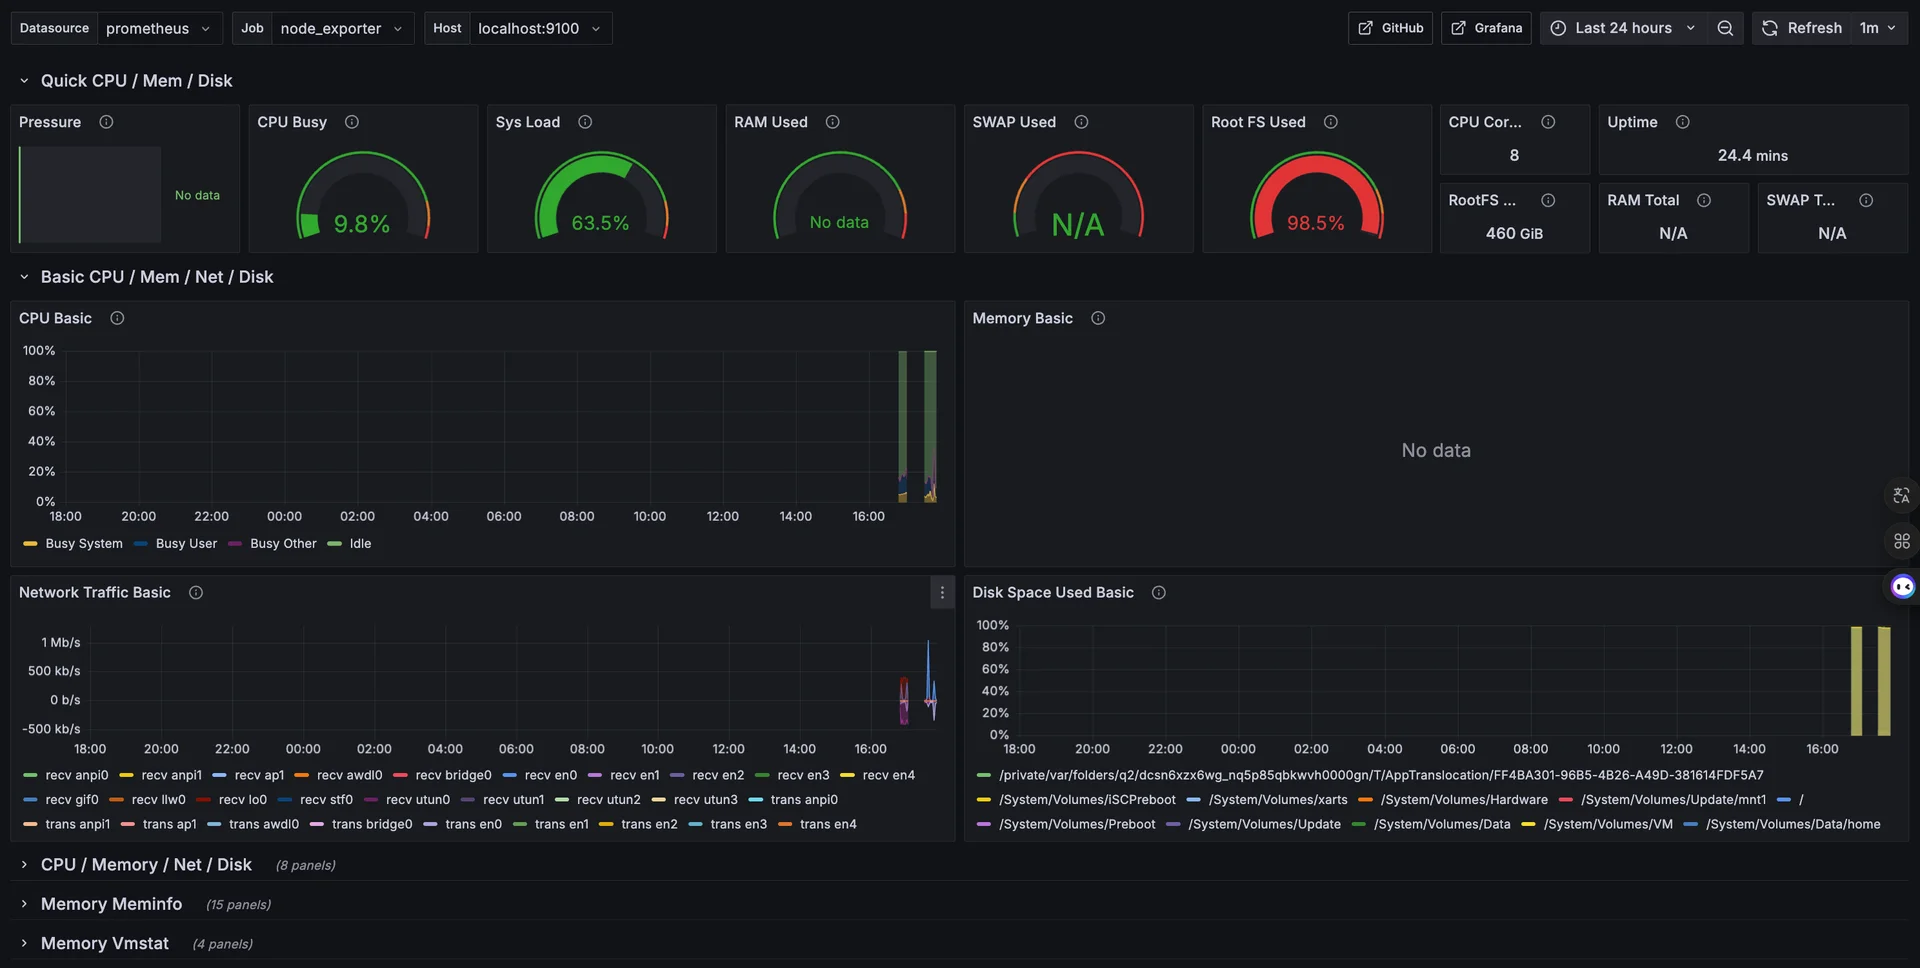Viewport: 1920px width, 968px height.
Task: Expand the Memory Vmstat row
Action: pos(104,944)
